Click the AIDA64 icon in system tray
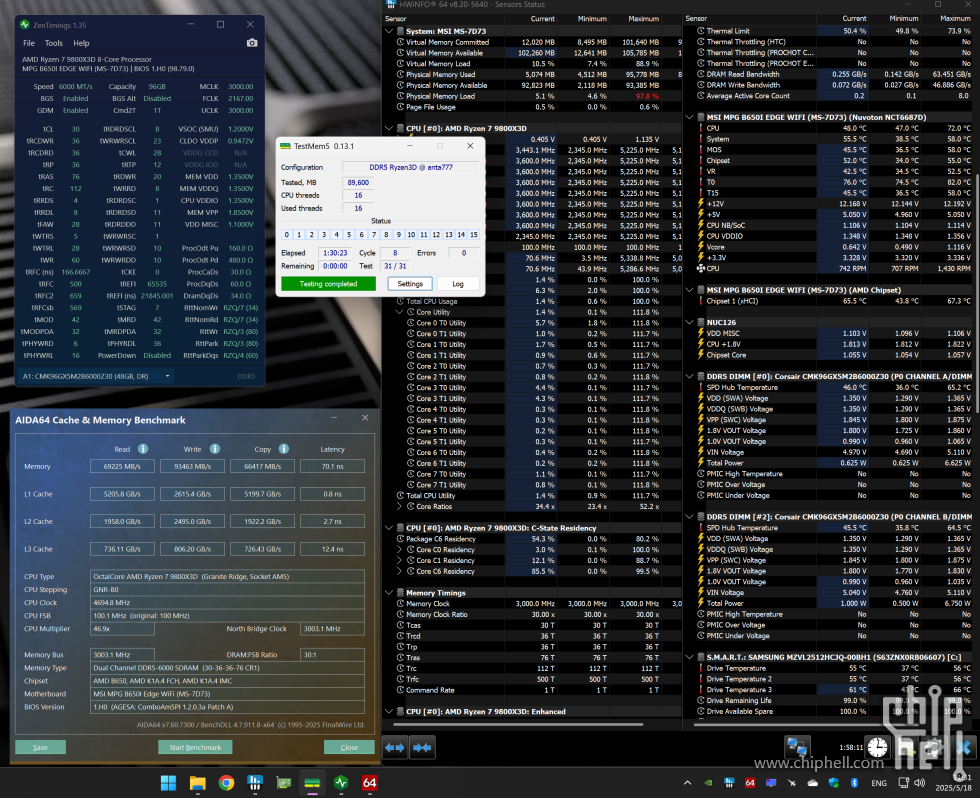 750,782
